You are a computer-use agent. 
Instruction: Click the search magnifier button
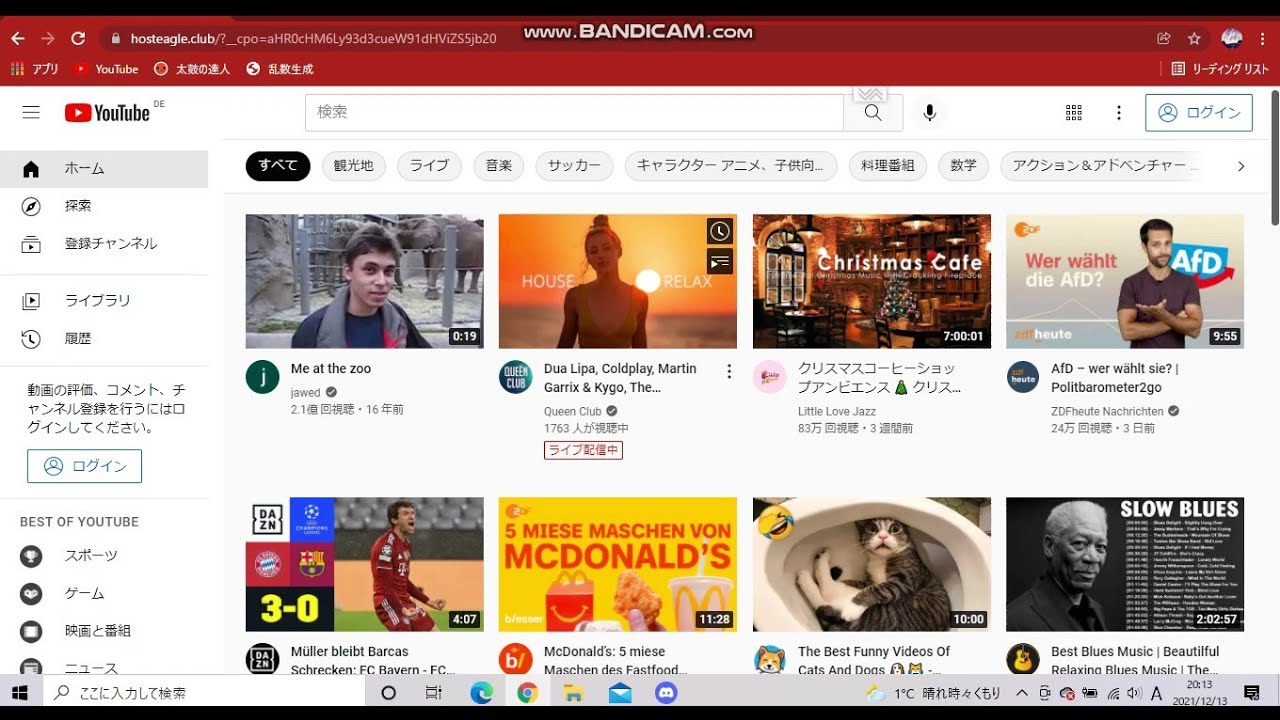(872, 112)
